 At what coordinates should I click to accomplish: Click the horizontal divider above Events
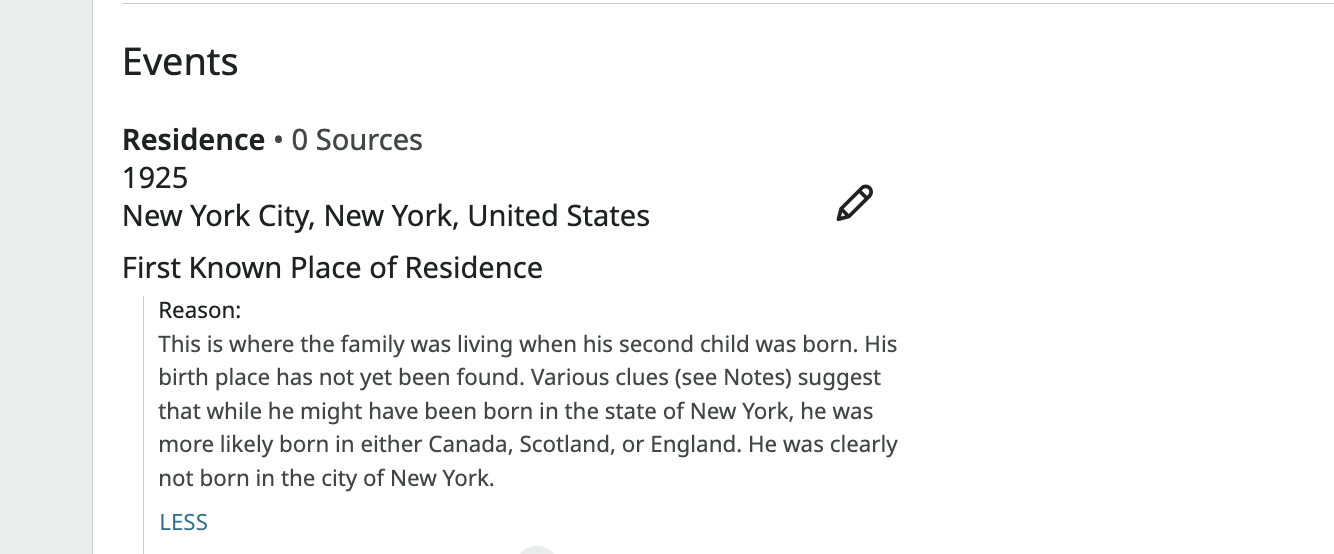tap(700, 4)
